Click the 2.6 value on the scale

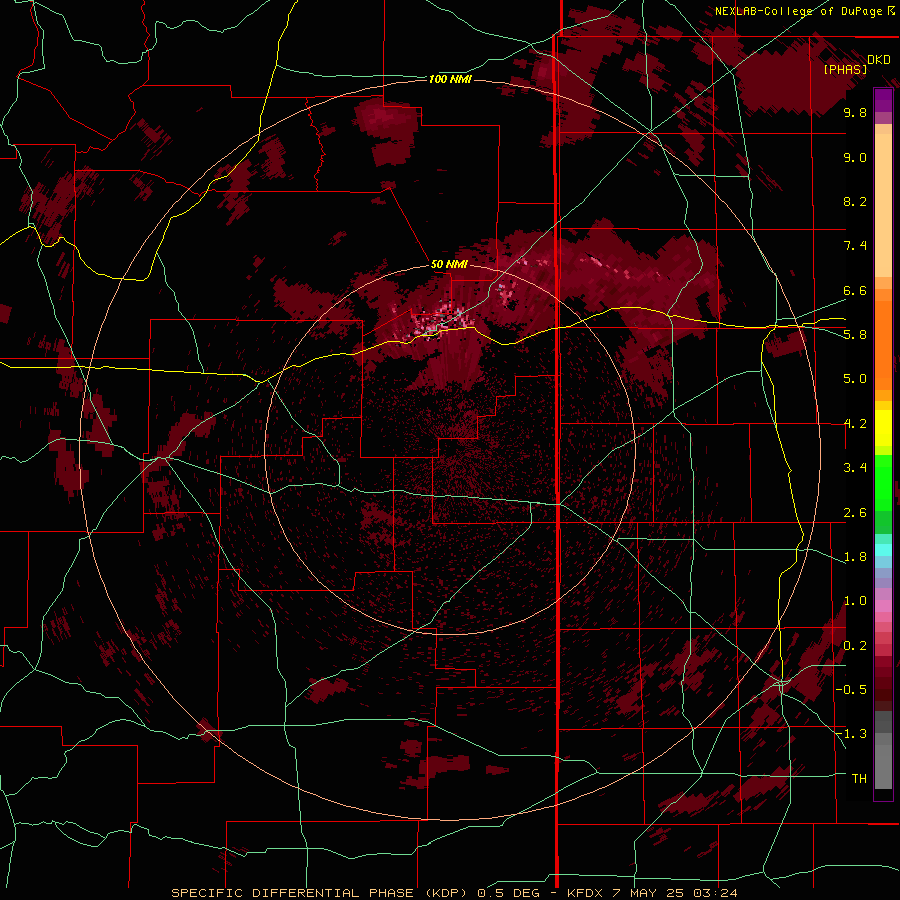pyautogui.click(x=855, y=513)
